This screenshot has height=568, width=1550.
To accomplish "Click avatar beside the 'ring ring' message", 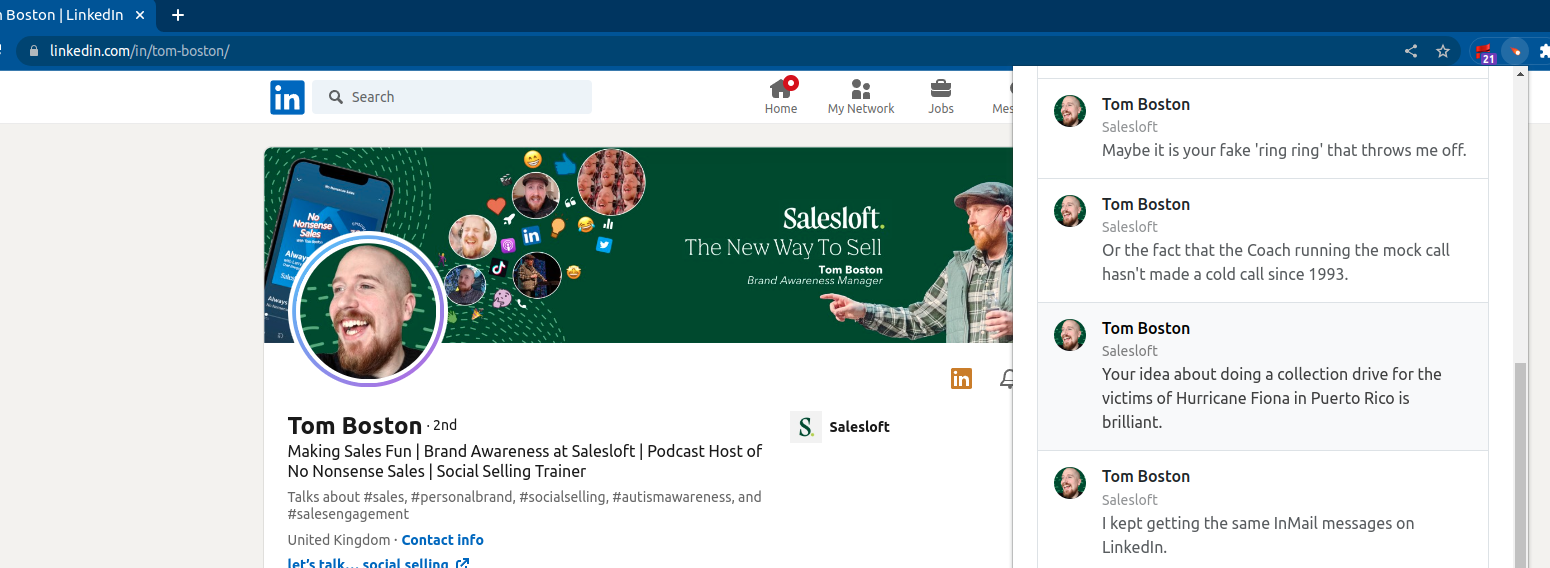I will pyautogui.click(x=1070, y=111).
